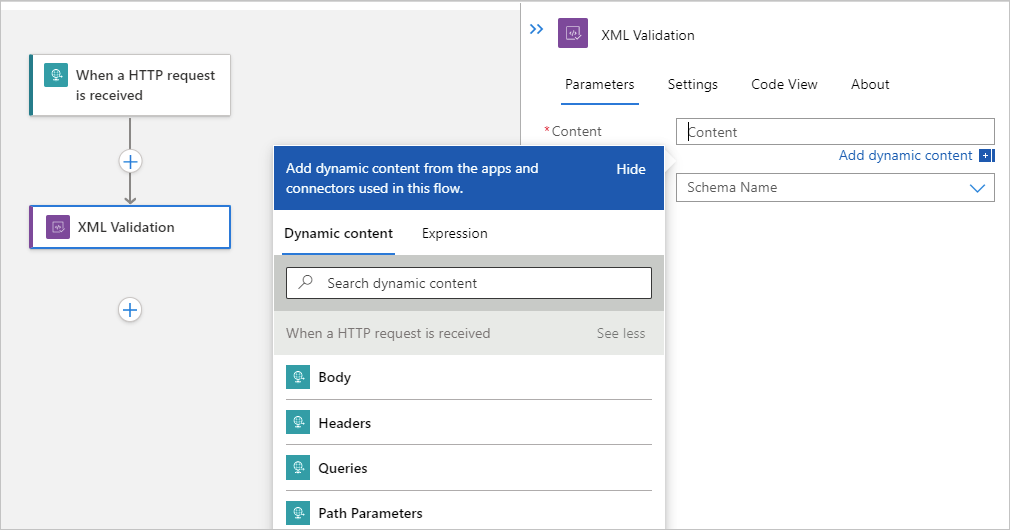
Task: Click the Add dynamic content link
Action: click(905, 155)
